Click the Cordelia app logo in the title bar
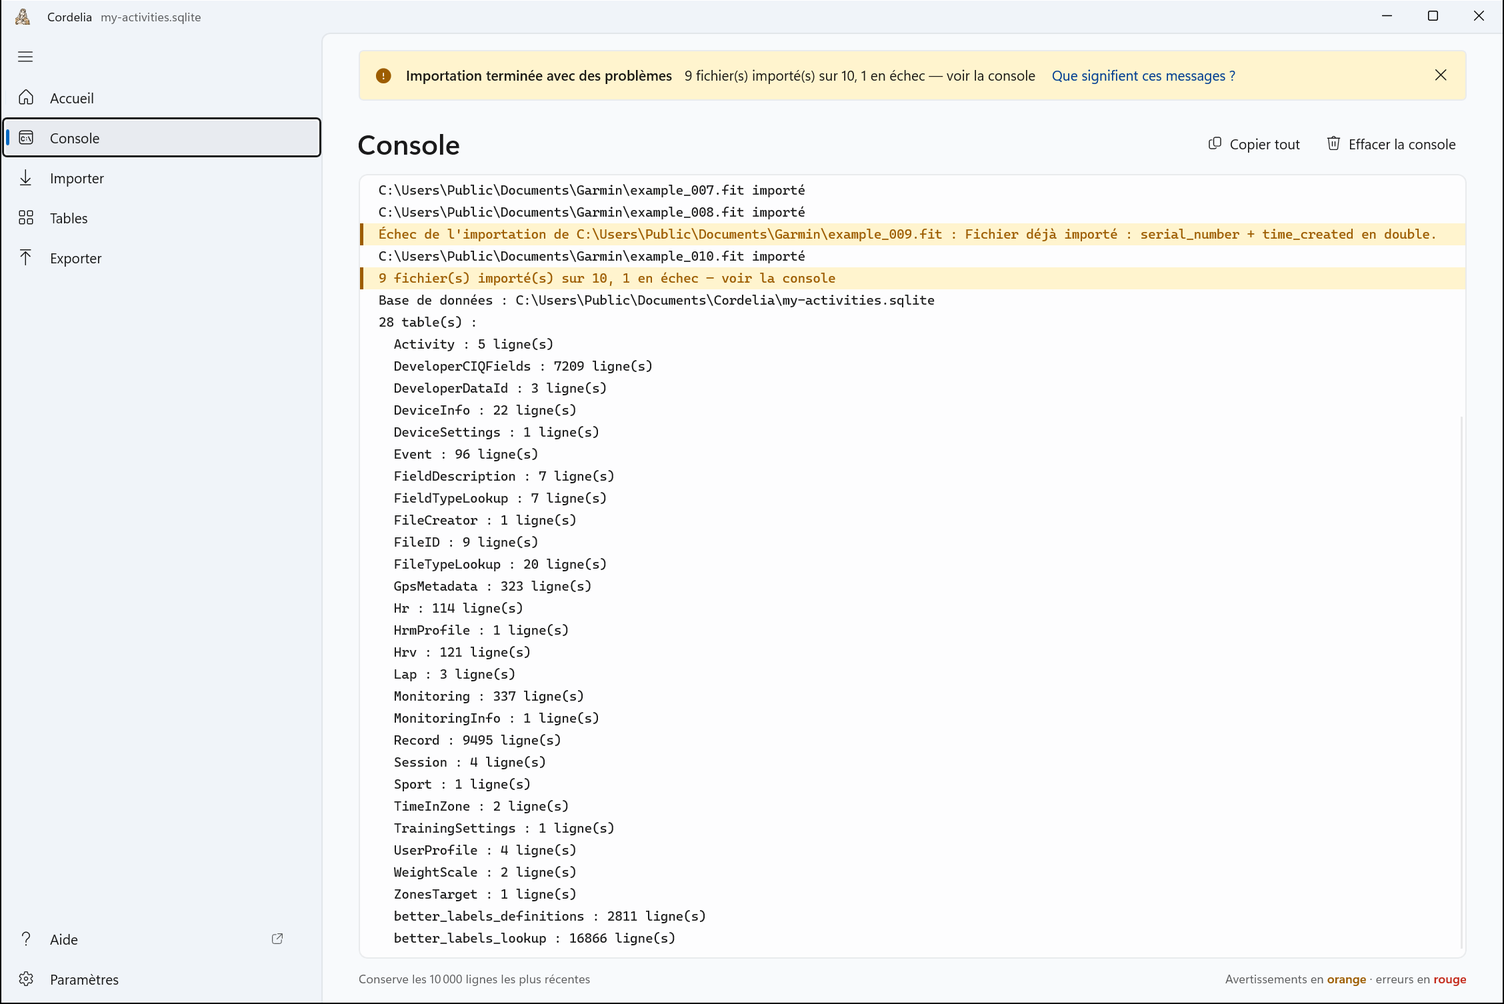1504x1004 pixels. (23, 17)
